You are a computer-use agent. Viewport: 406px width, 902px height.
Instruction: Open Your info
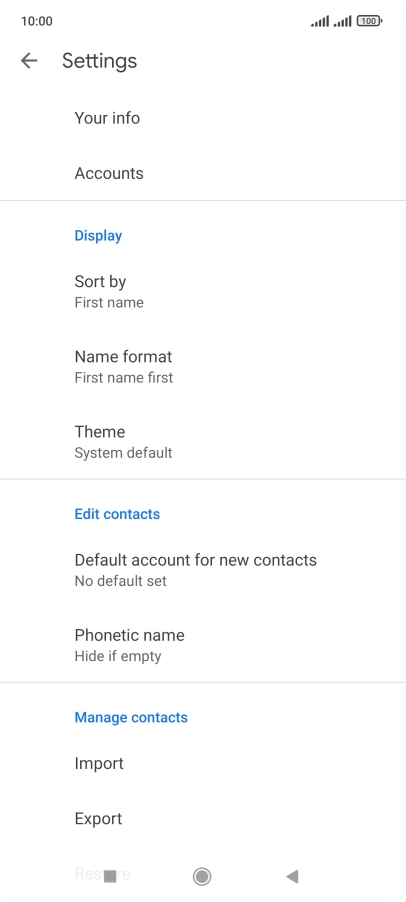click(x=203, y=118)
